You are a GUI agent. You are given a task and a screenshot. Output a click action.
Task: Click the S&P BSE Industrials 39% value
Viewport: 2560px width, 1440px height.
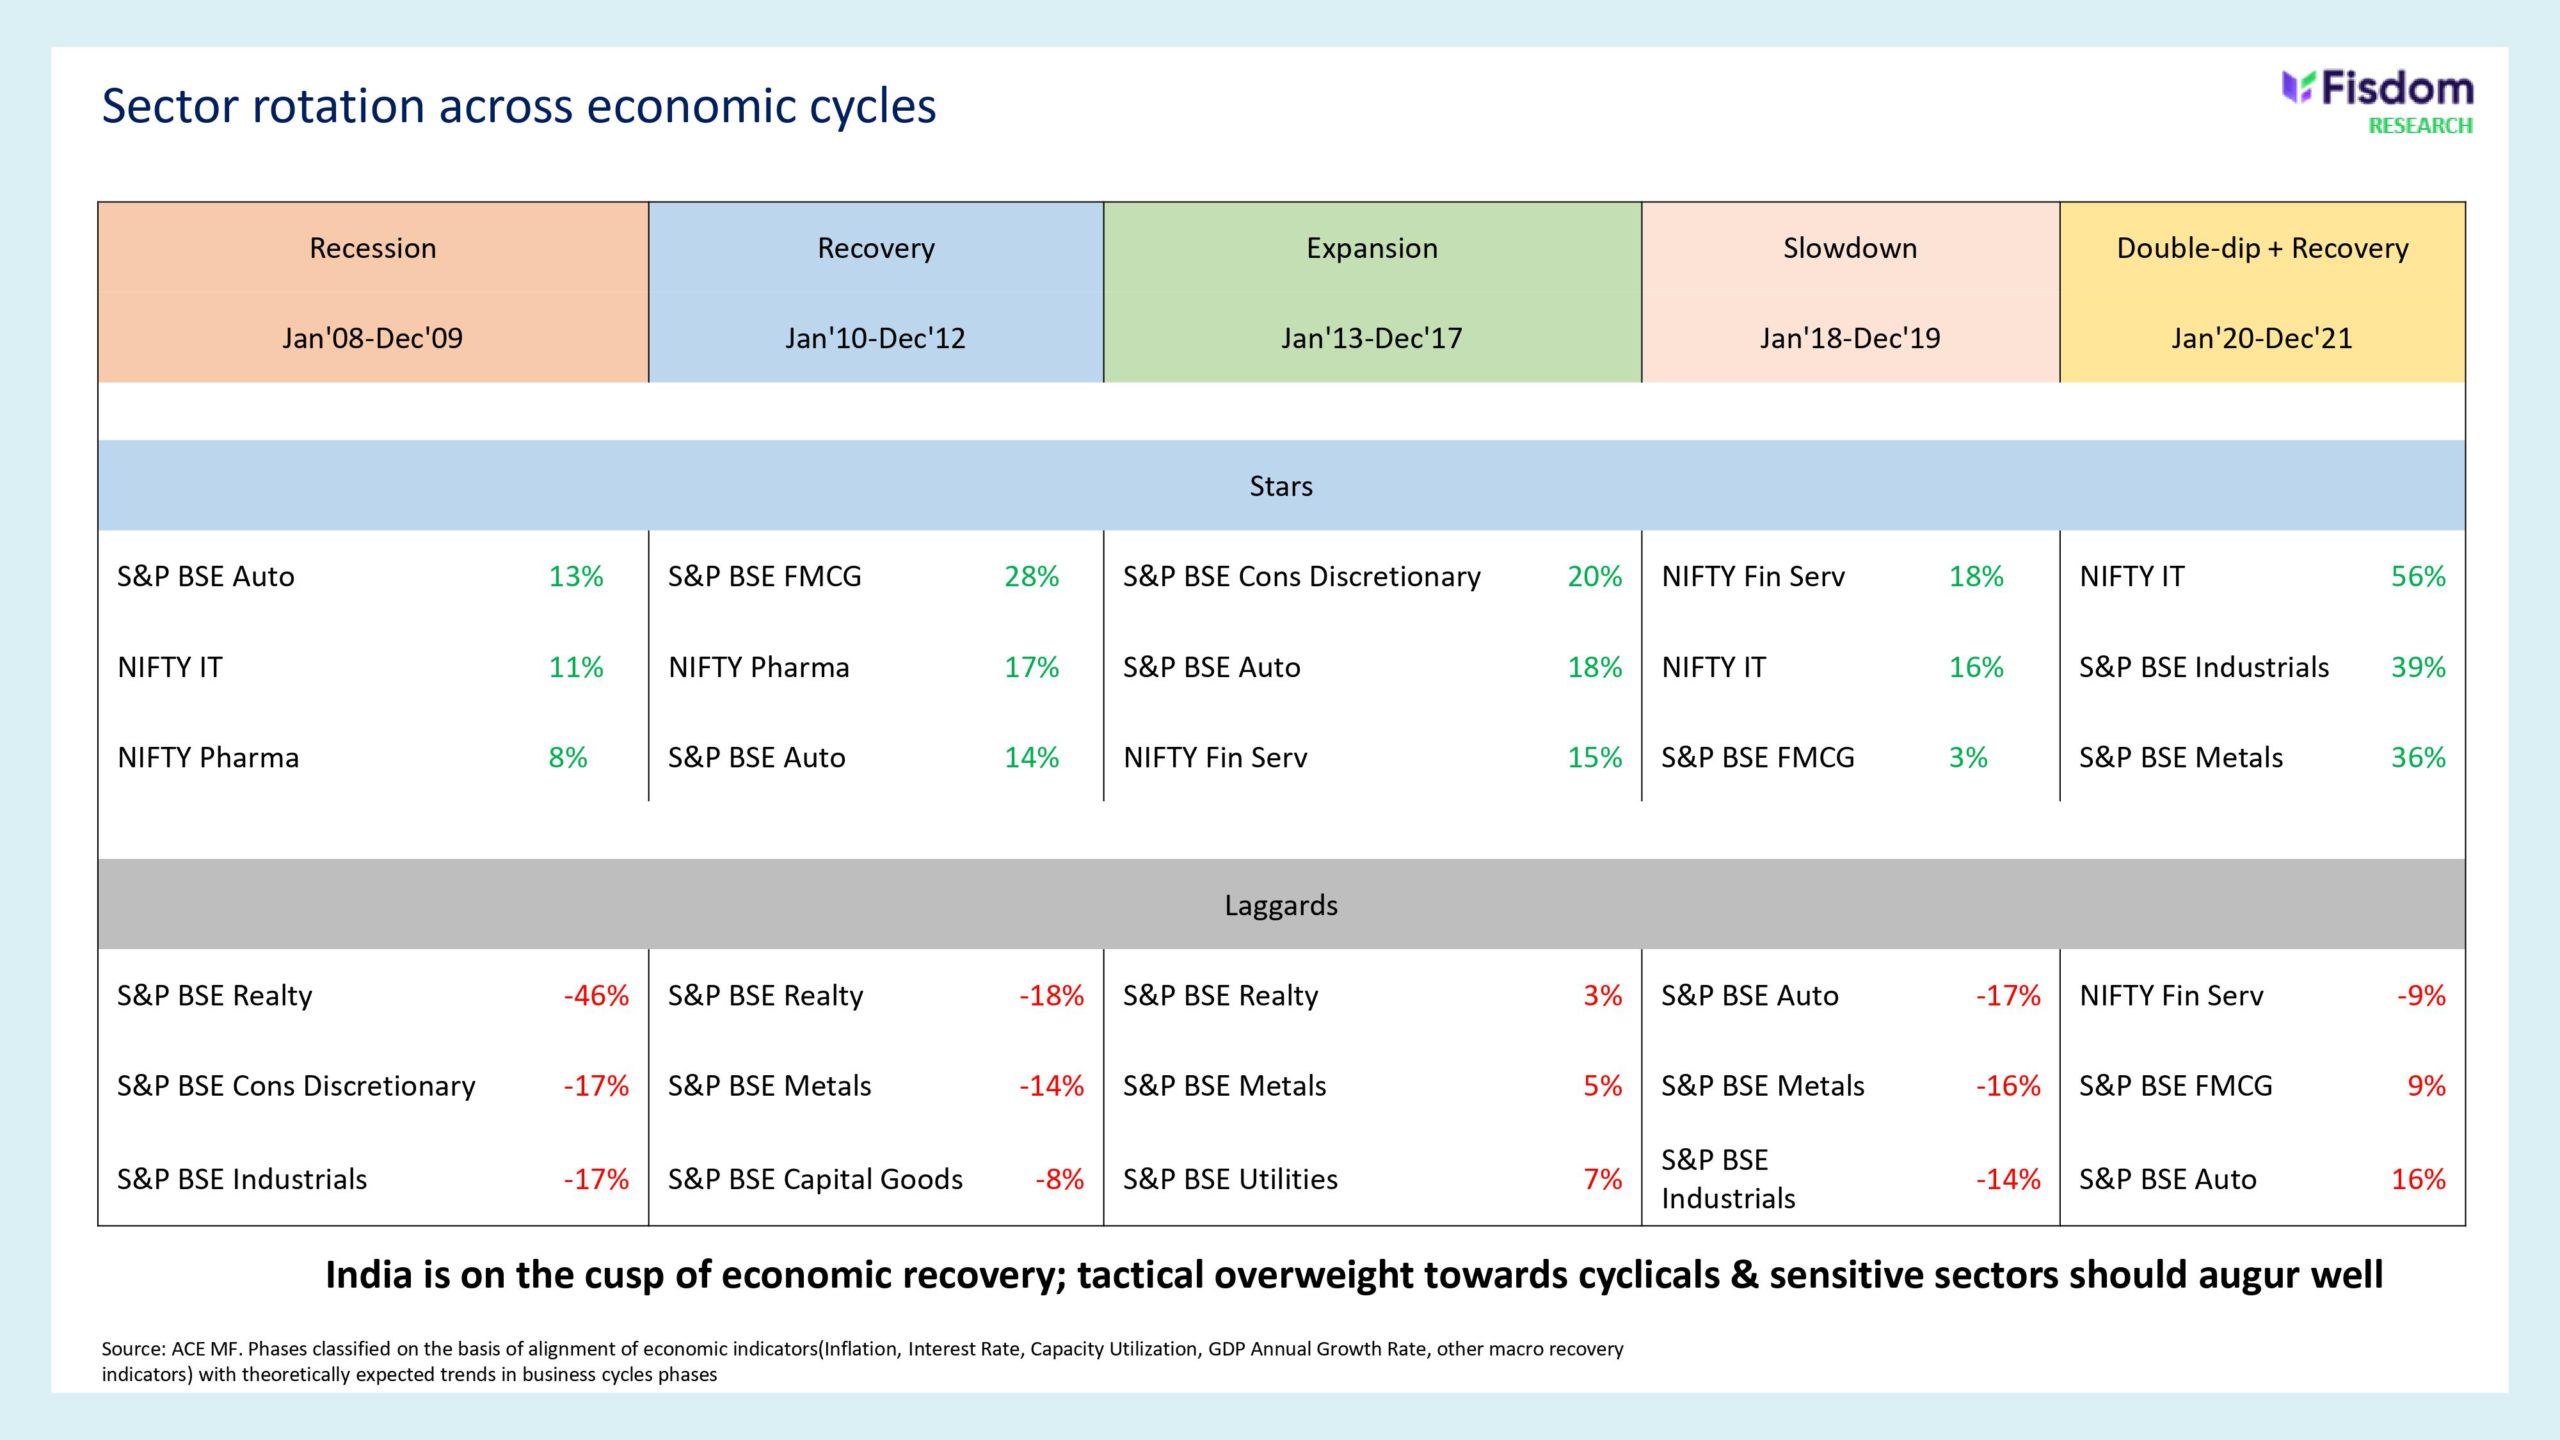pyautogui.click(x=2417, y=667)
